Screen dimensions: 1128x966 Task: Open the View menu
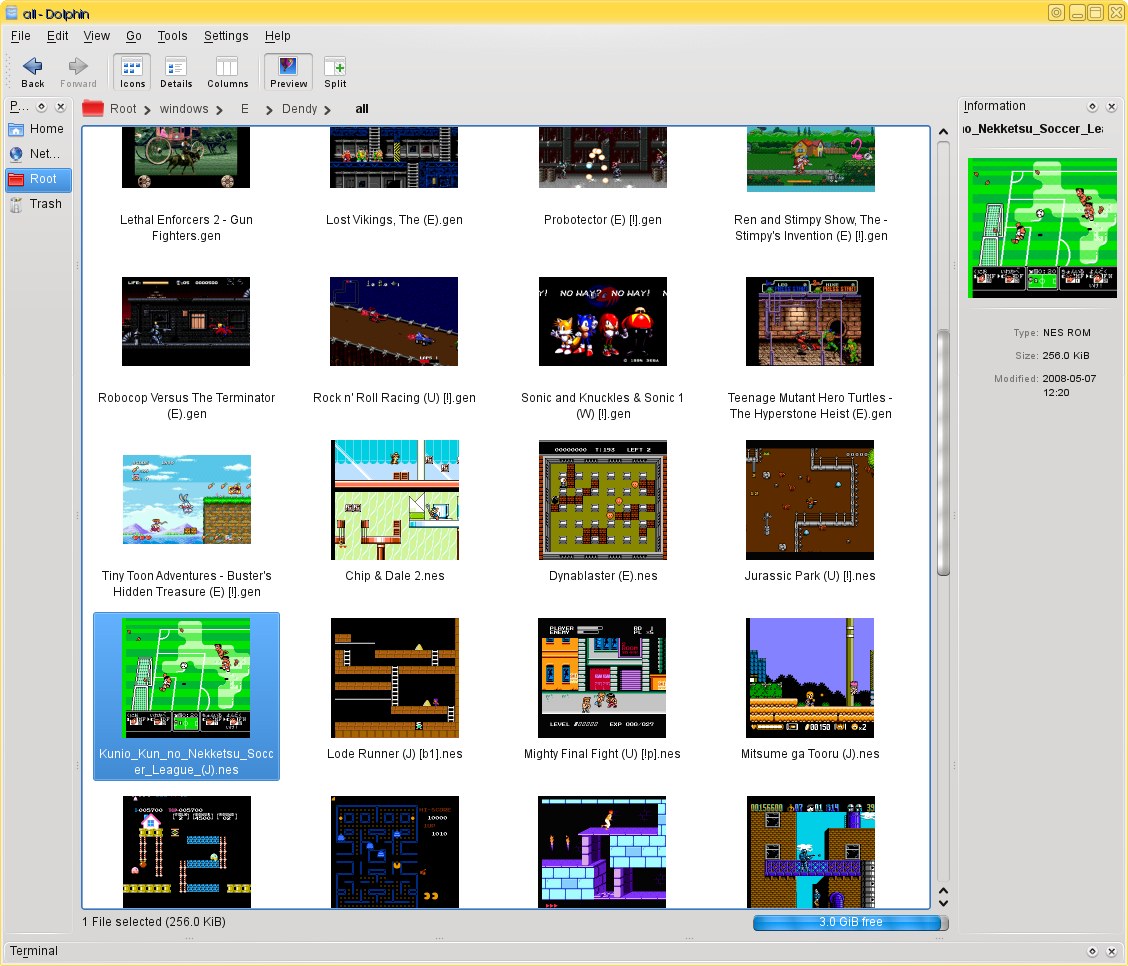96,36
